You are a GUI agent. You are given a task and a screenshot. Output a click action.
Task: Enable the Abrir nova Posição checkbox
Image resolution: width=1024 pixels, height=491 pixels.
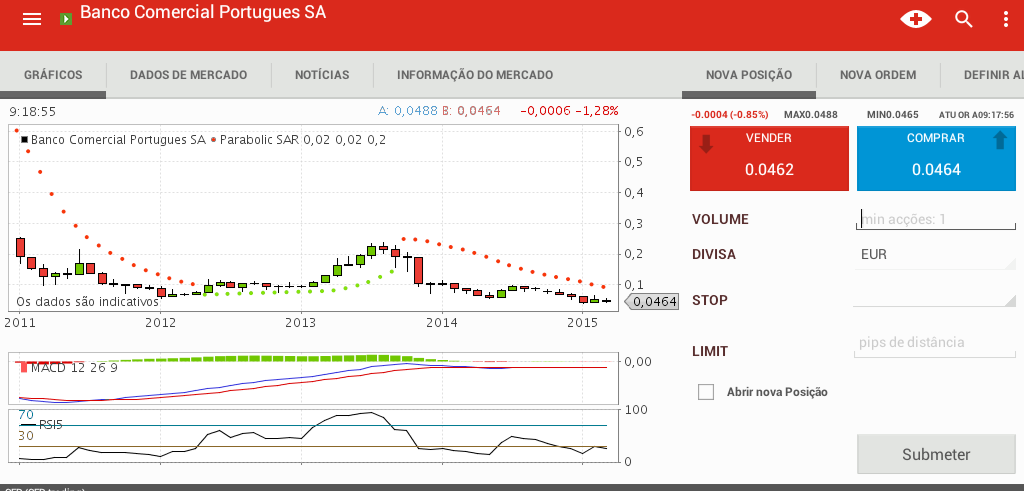[x=706, y=392]
